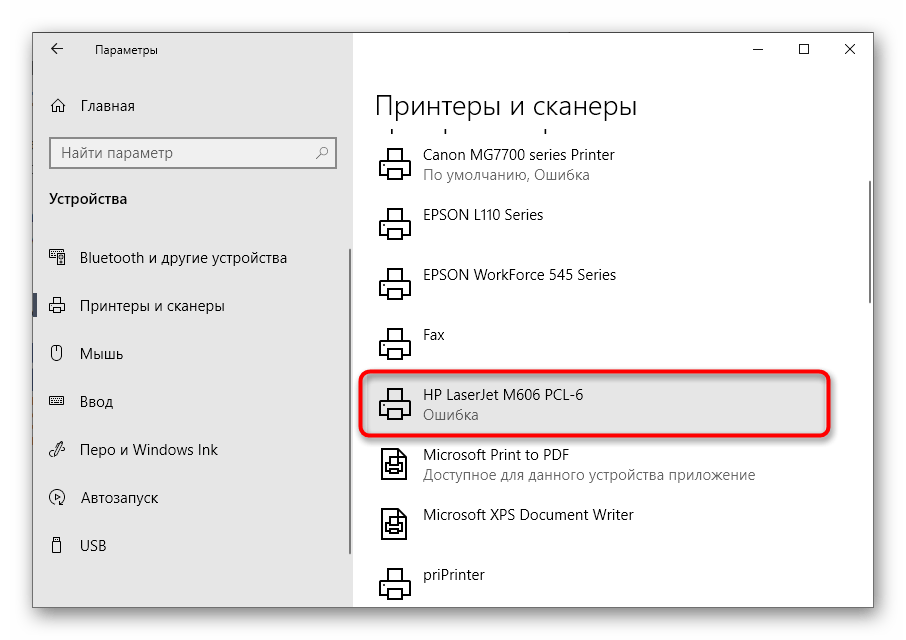906x640 pixels.
Task: Click the back arrow to return
Action: 56,48
